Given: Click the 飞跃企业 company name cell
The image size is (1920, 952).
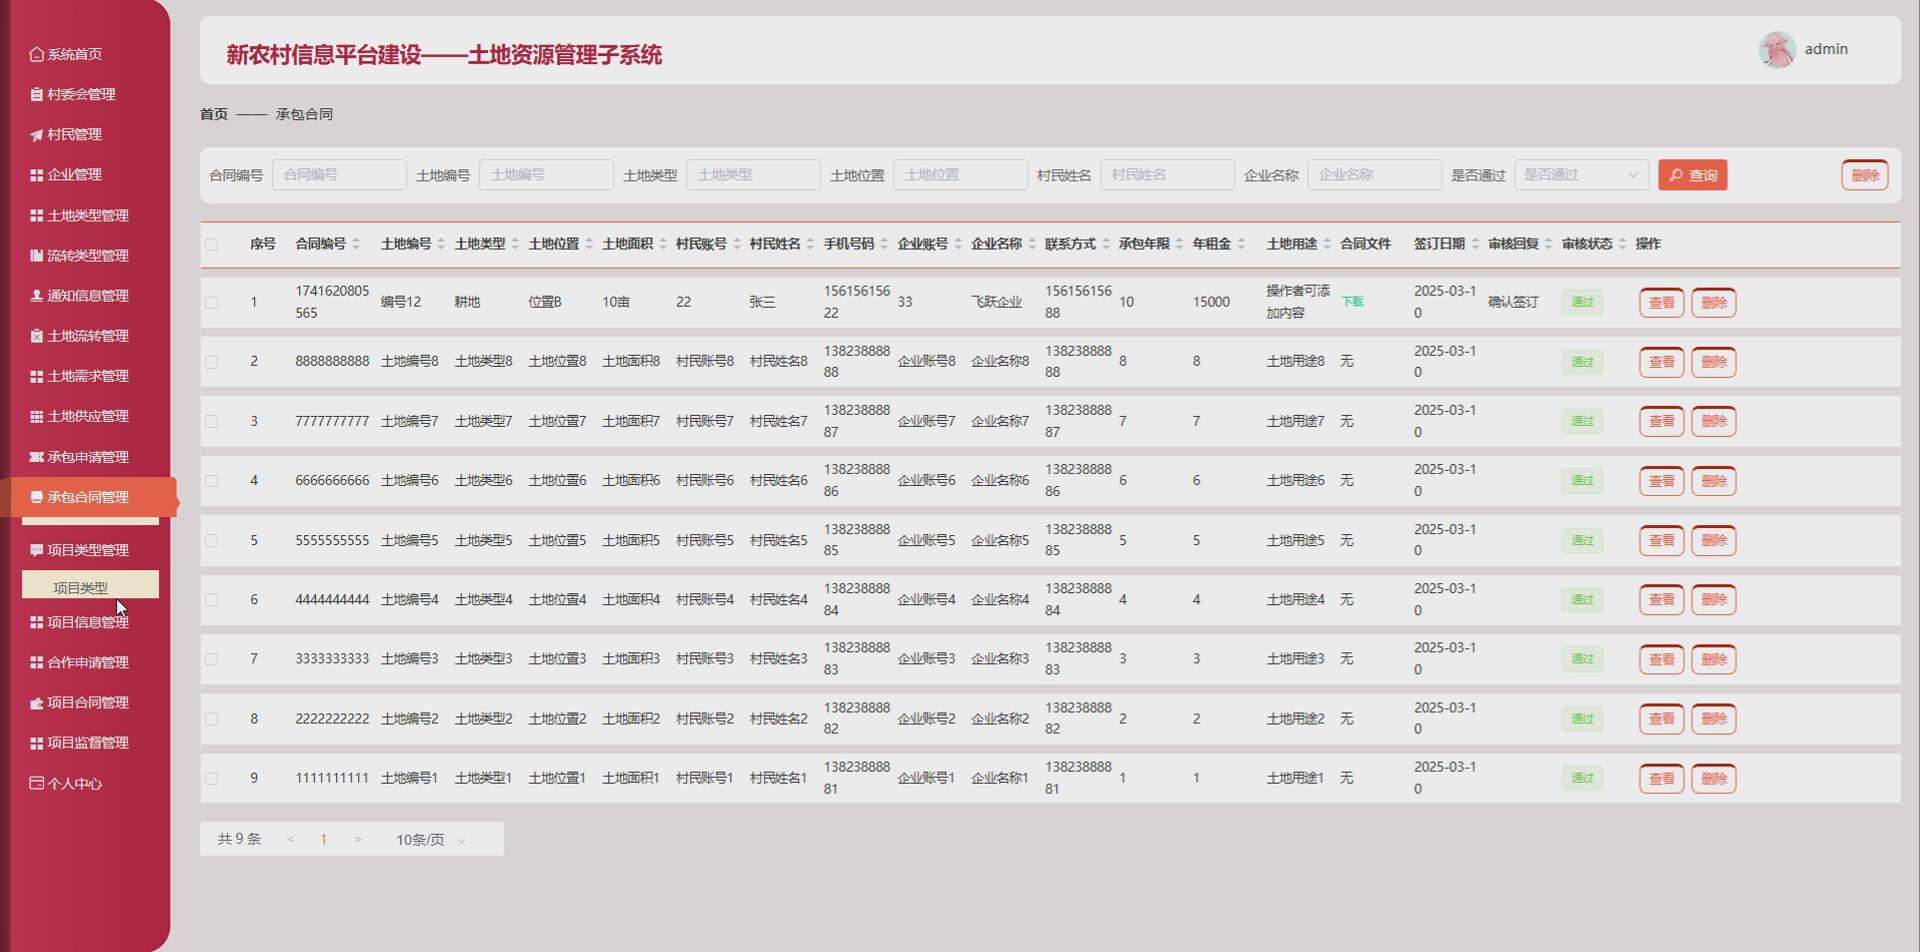Looking at the screenshot, I should point(996,302).
